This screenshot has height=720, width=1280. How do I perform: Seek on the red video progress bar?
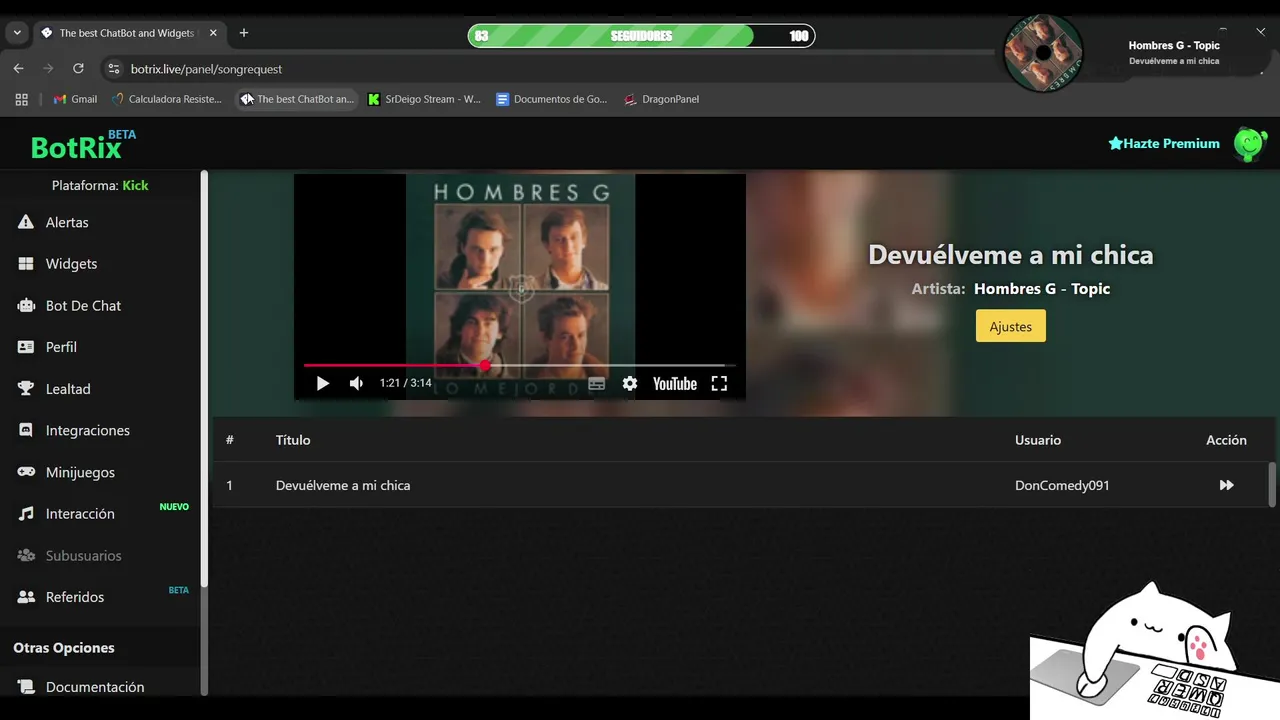pos(519,365)
